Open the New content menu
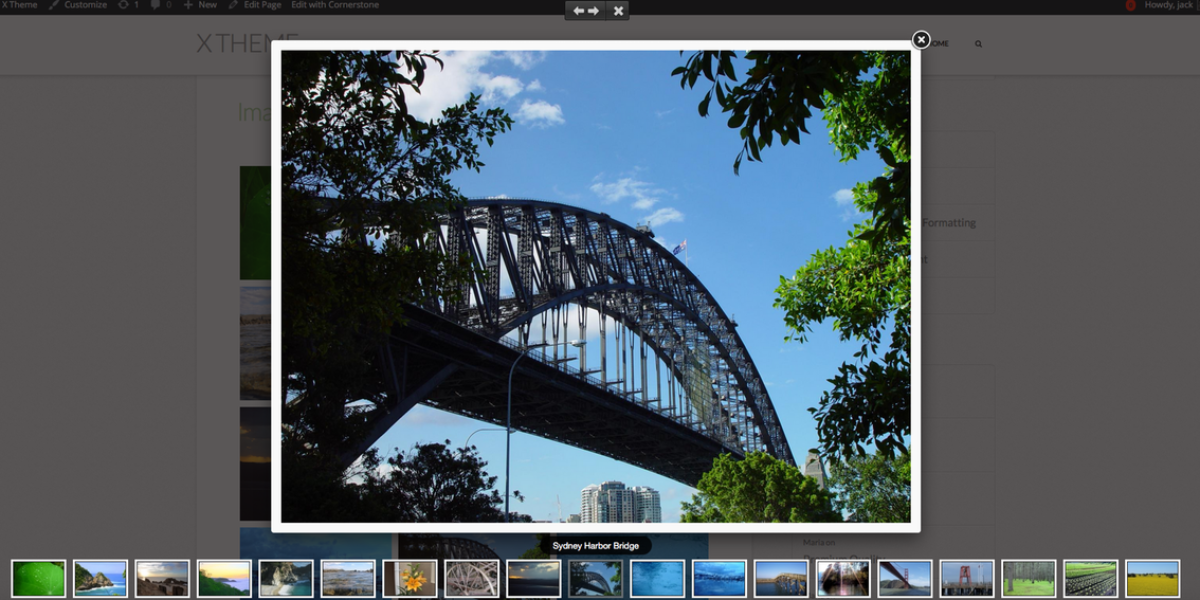The image size is (1200, 600). point(200,5)
